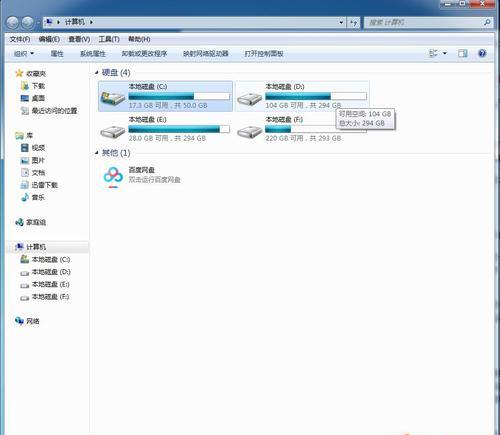Click the blue help question-mark icon
Viewport: 500px width, 435px height.
[x=482, y=53]
